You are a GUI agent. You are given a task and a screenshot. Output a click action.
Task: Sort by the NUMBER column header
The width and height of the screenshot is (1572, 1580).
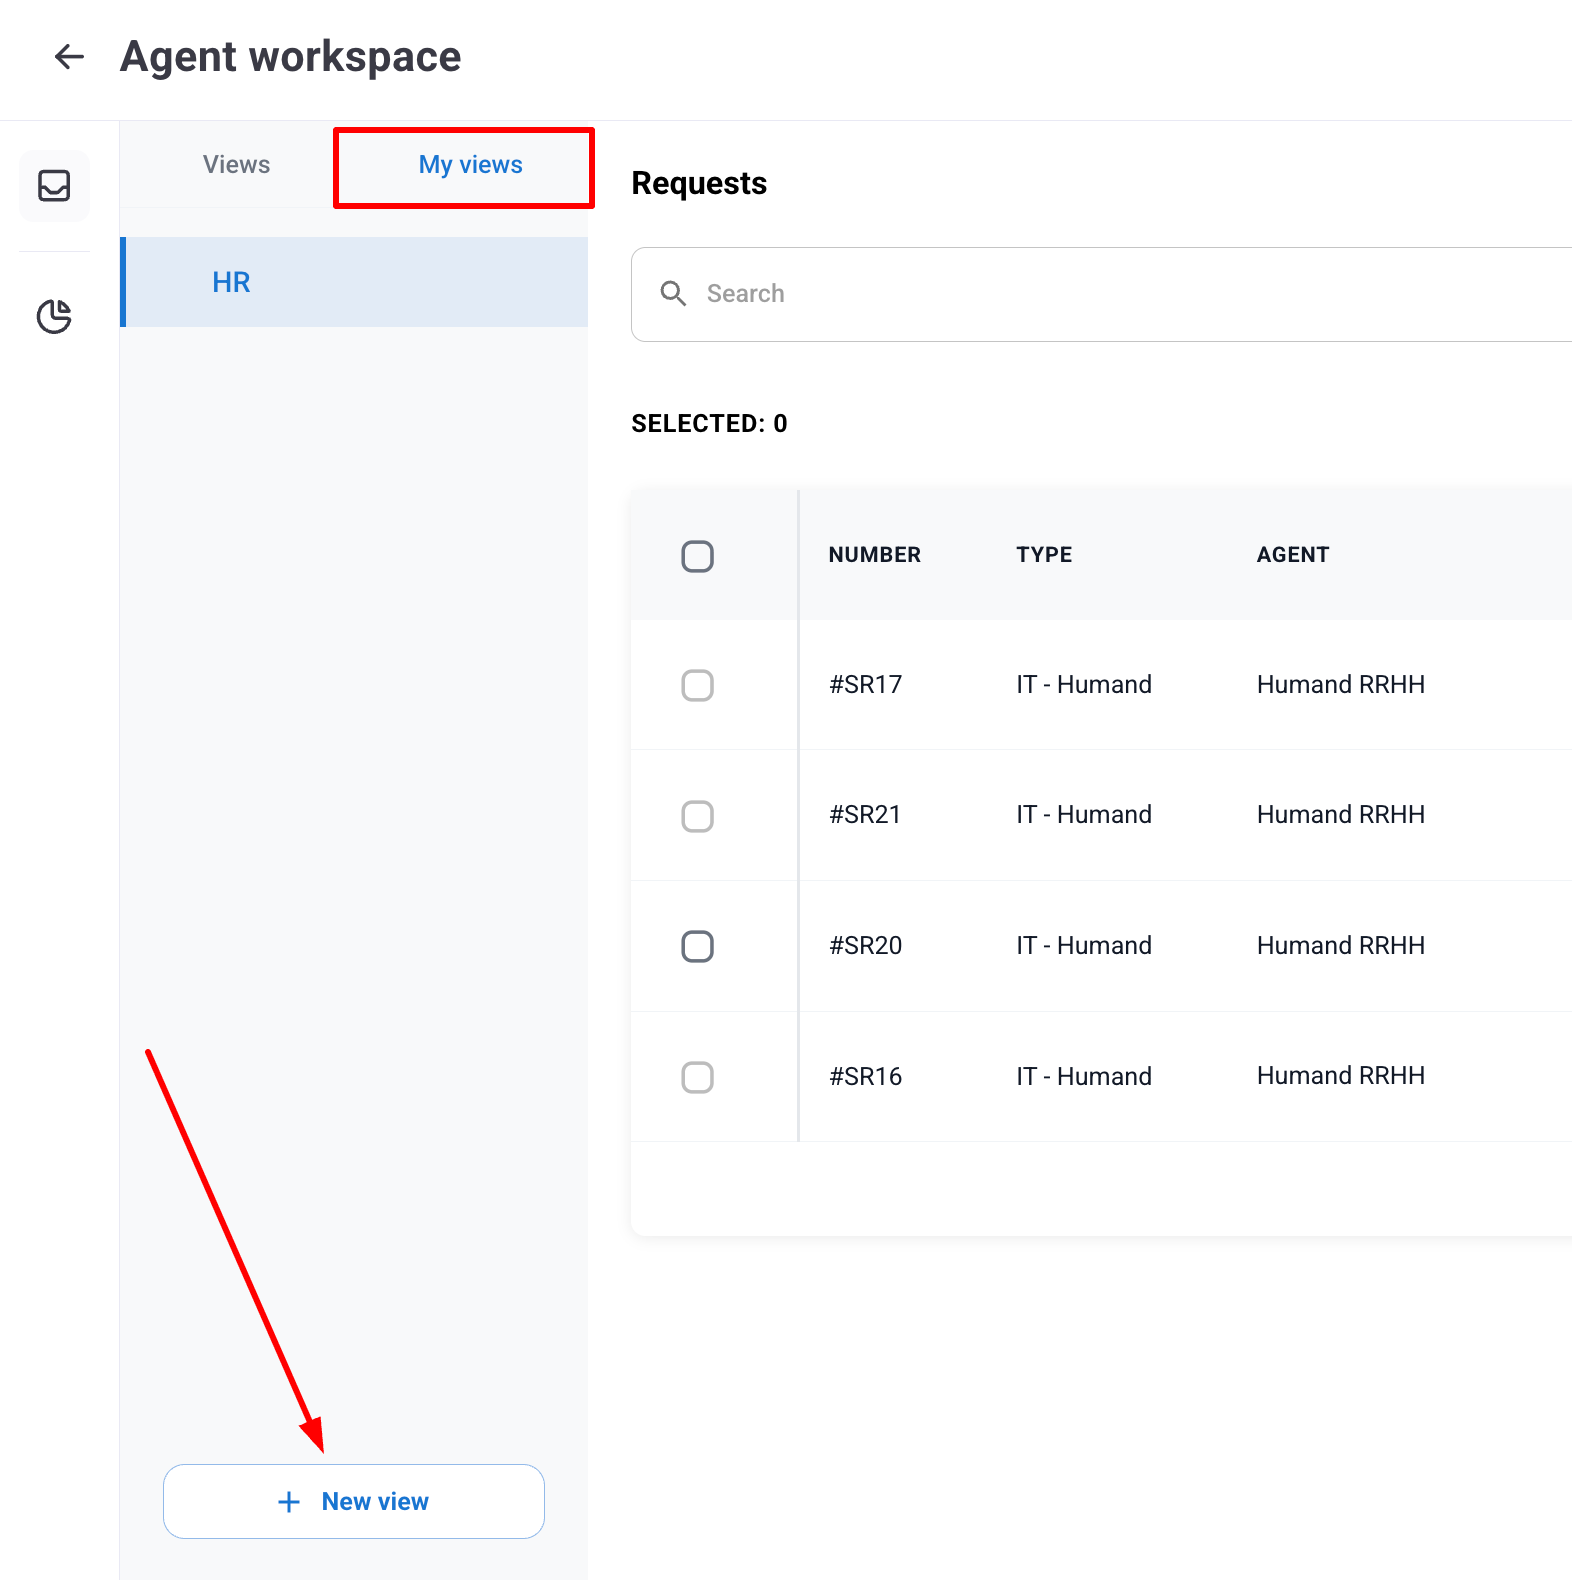(x=874, y=555)
